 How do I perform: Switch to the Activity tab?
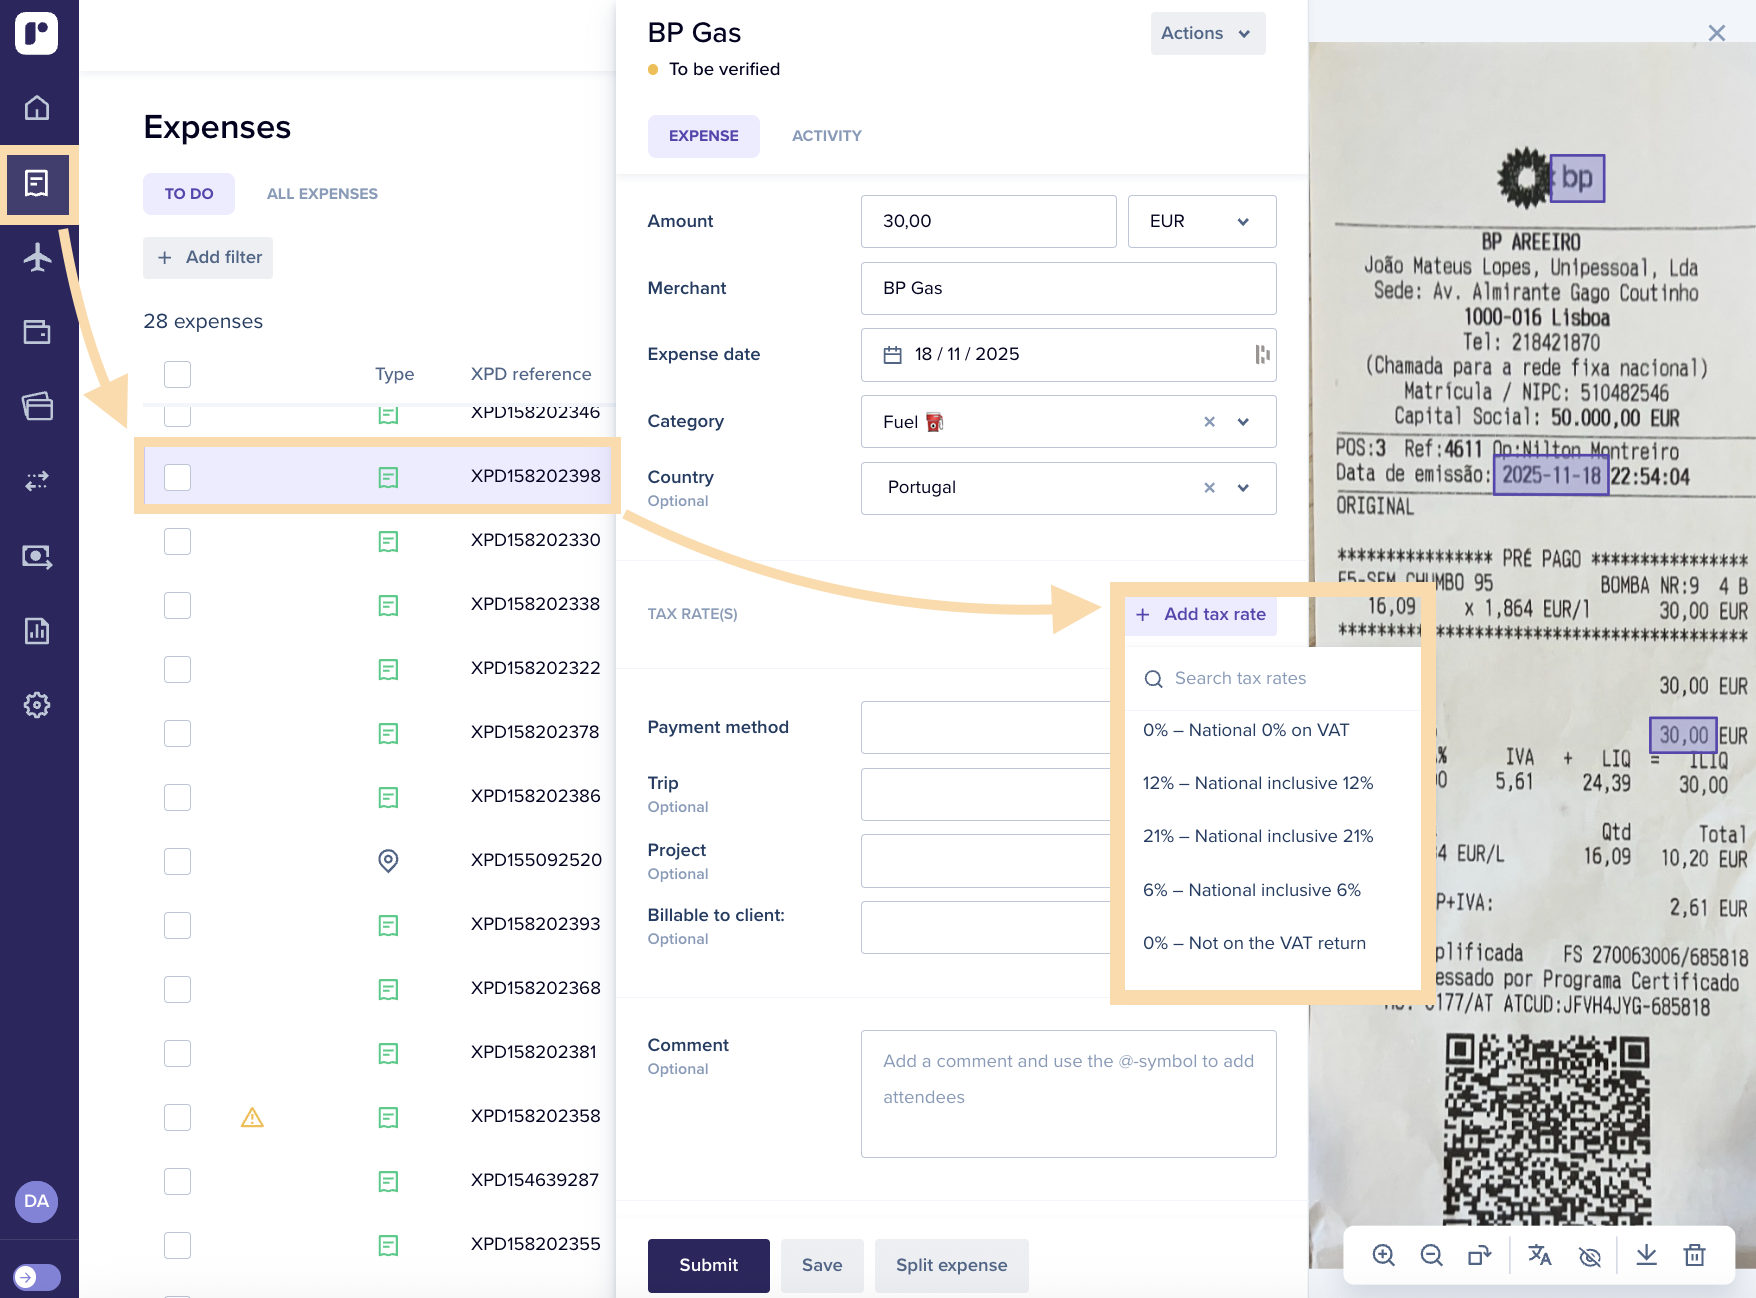point(826,136)
